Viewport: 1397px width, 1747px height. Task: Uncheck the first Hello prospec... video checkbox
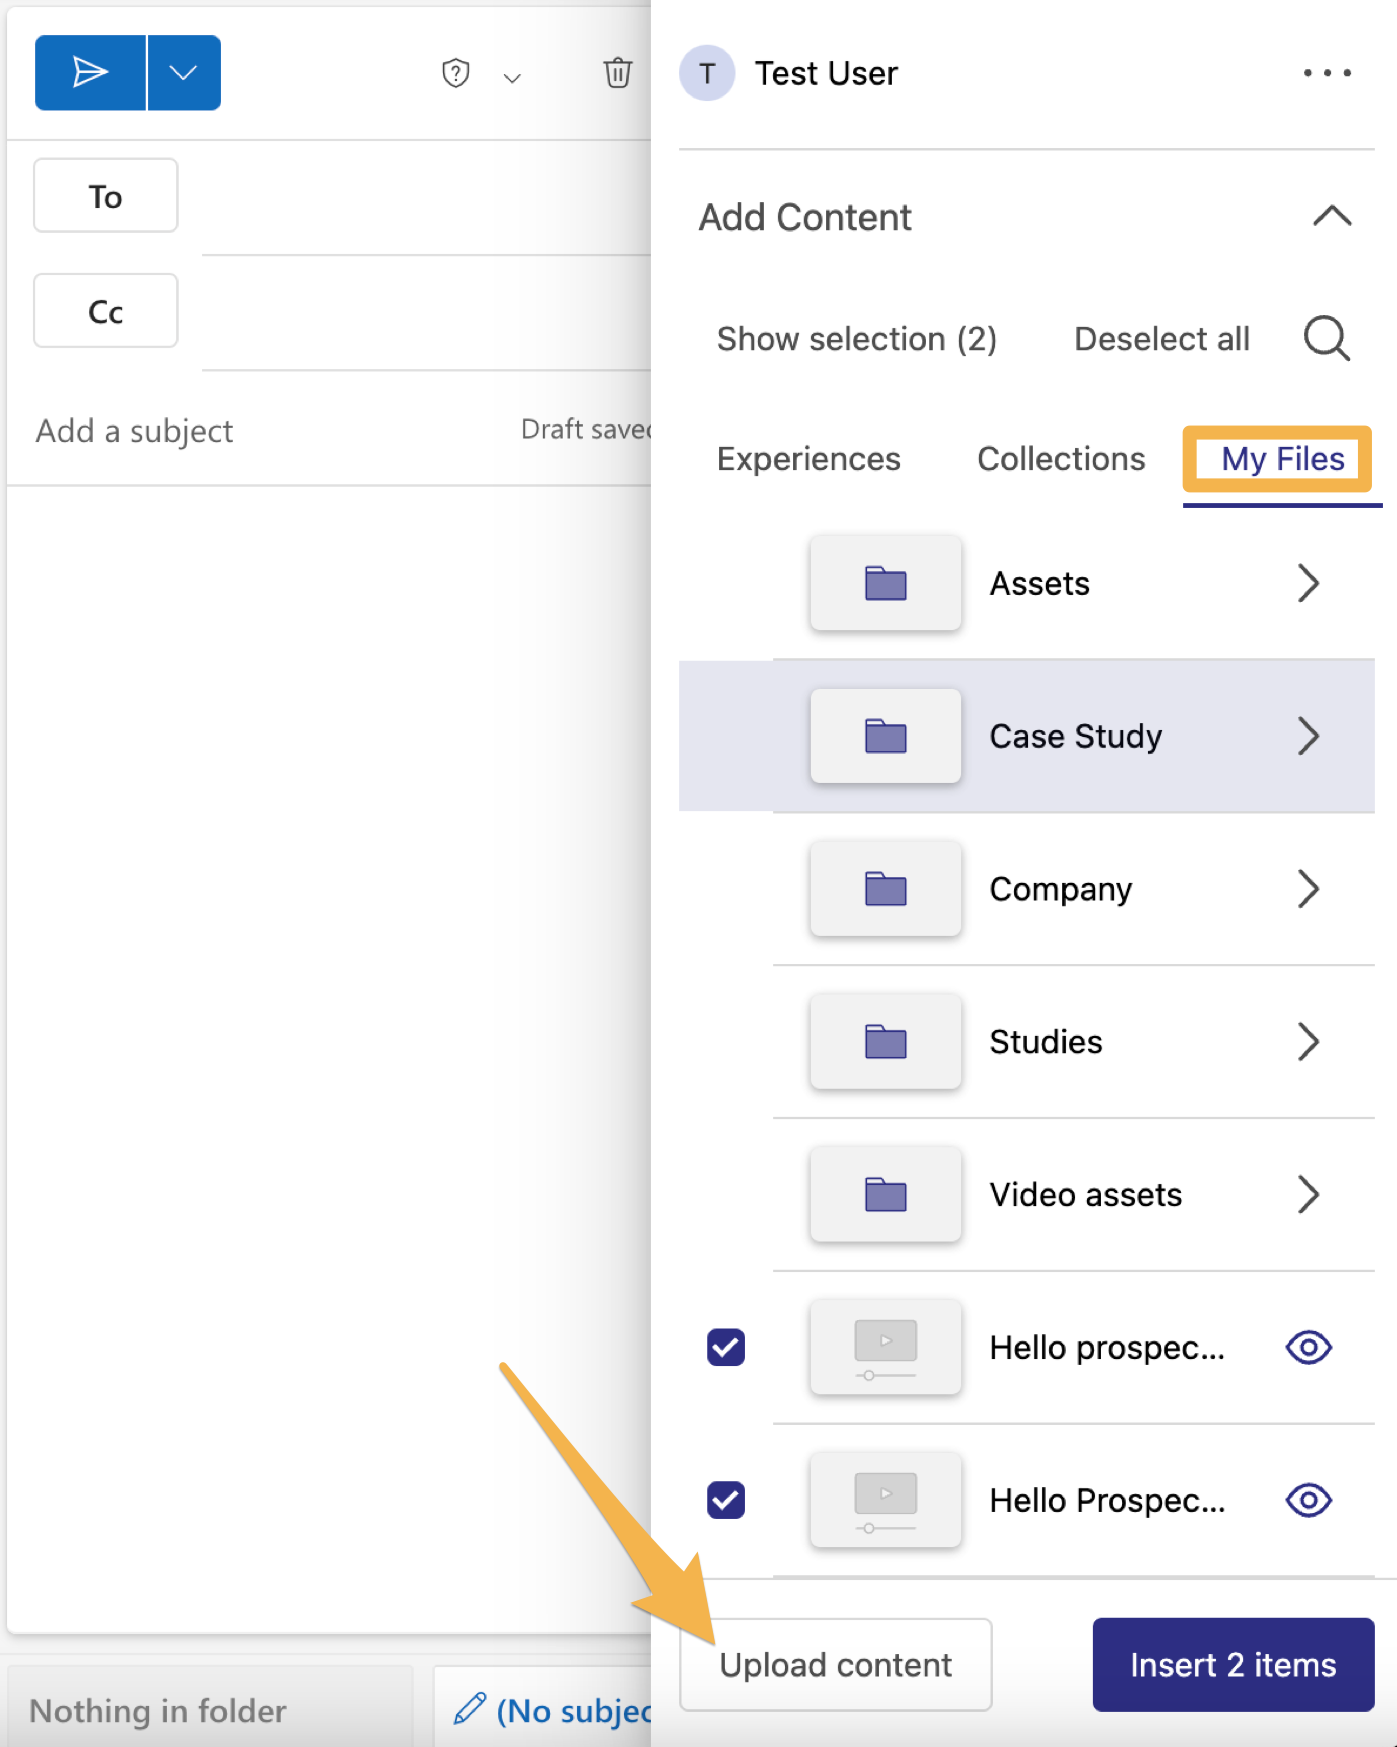coord(726,1347)
